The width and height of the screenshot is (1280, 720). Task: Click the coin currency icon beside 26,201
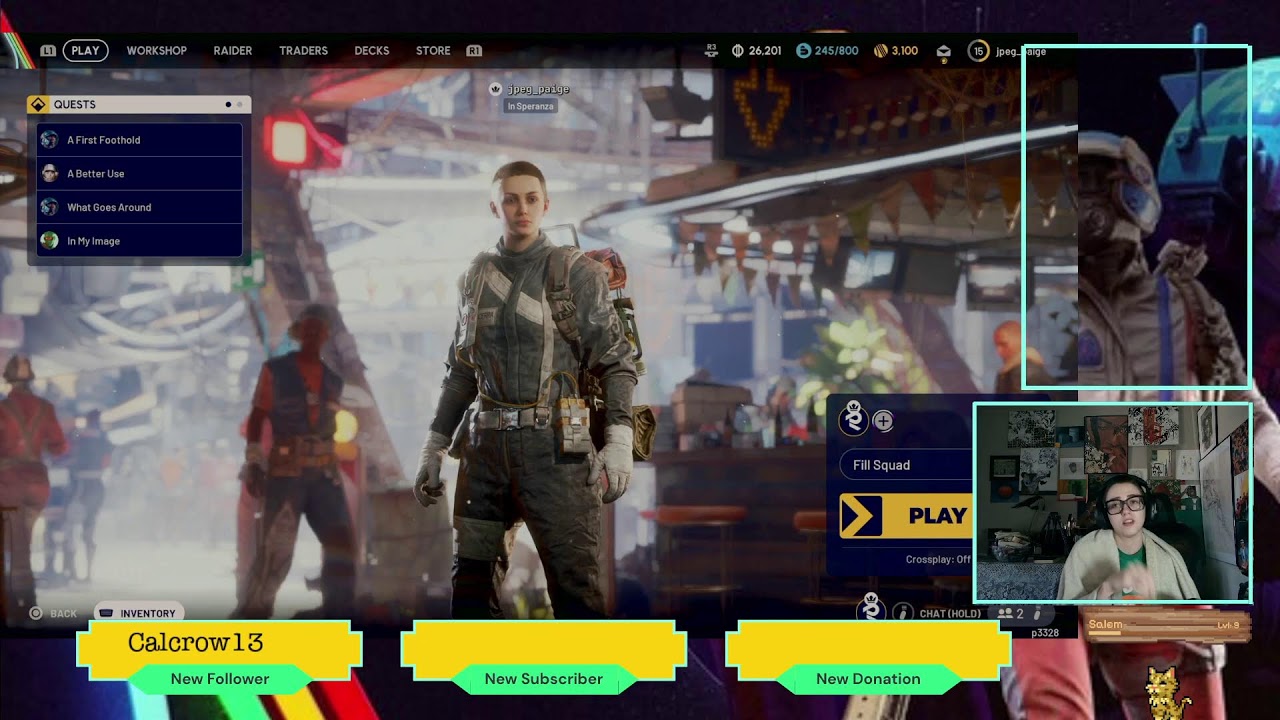(738, 50)
